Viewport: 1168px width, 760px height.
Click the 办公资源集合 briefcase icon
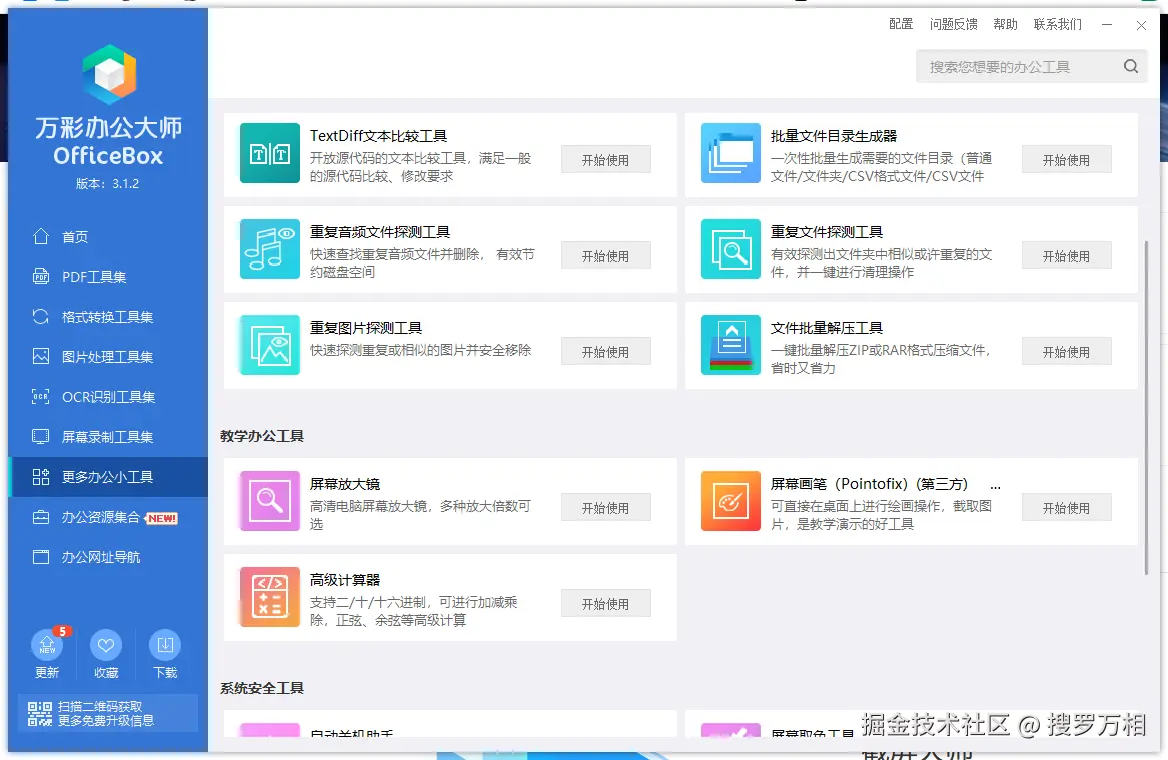pyautogui.click(x=41, y=517)
